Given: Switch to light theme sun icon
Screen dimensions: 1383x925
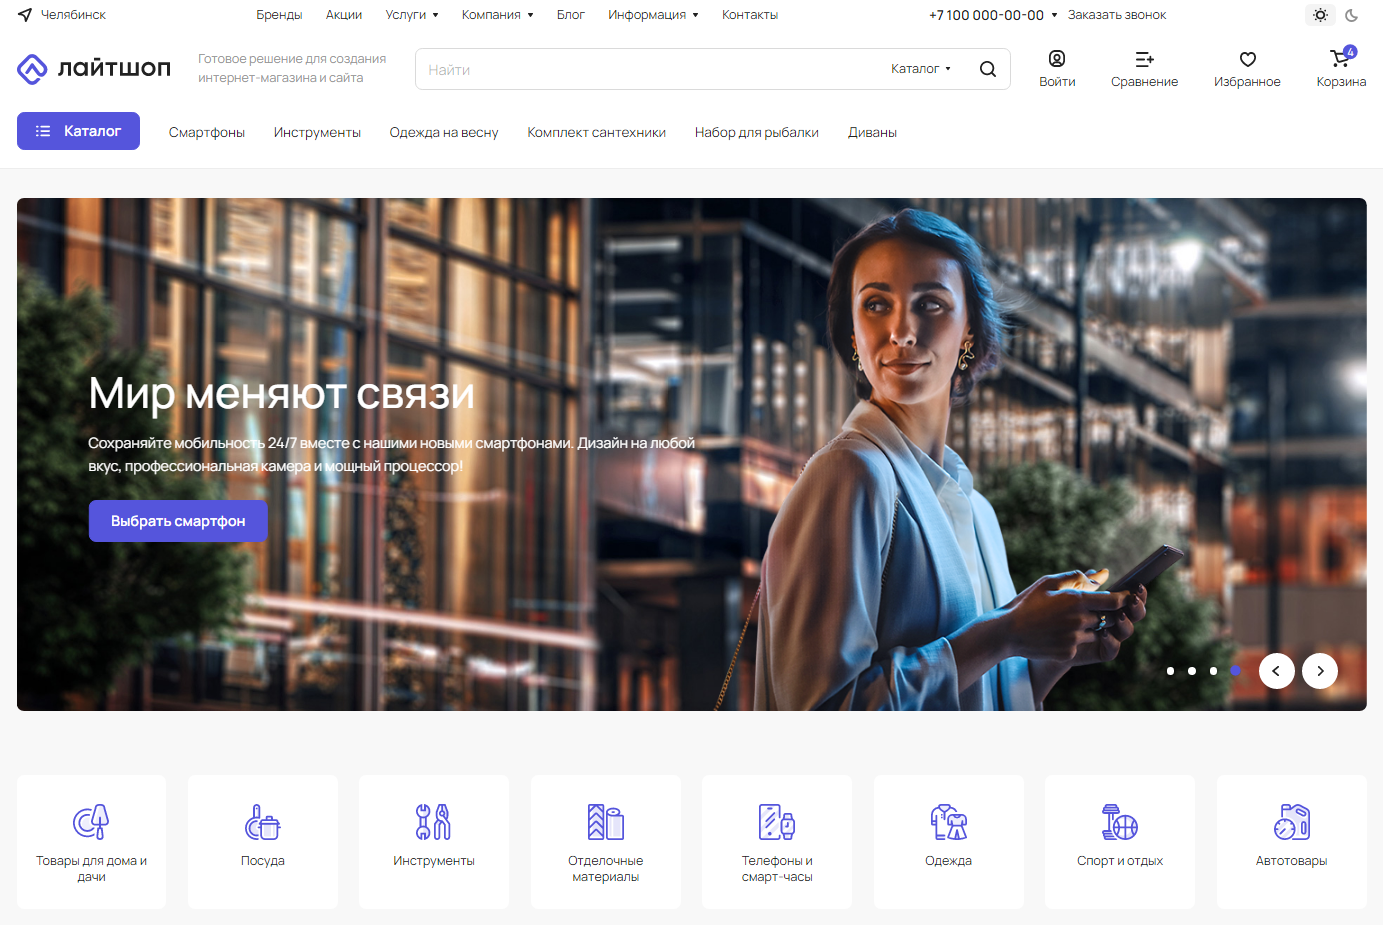Looking at the screenshot, I should (x=1321, y=15).
